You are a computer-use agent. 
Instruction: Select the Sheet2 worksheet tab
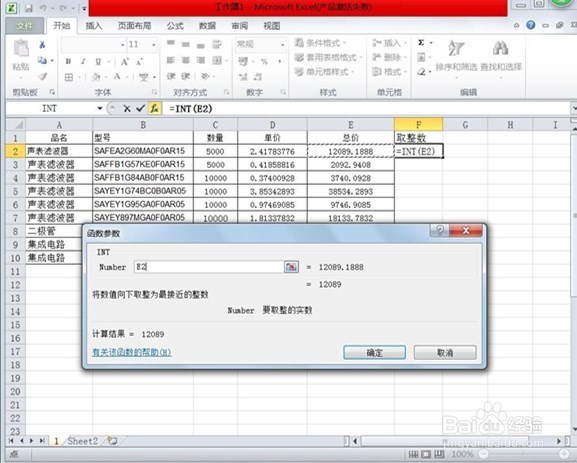point(83,441)
